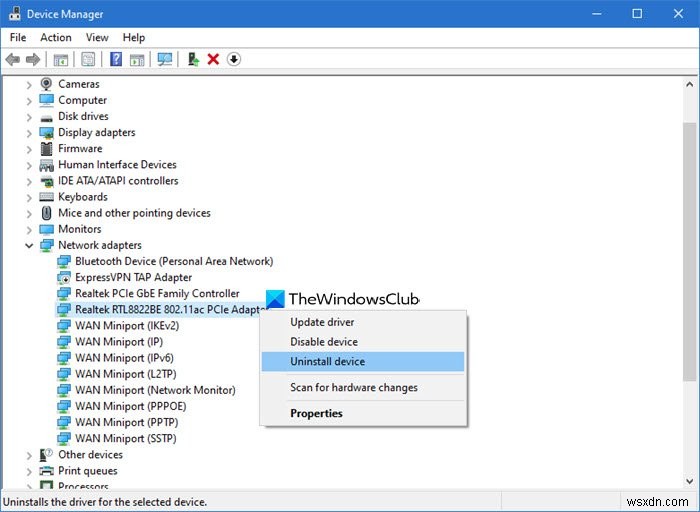Select WAN Miniport (PPTP)
Screen dimensions: 700x512
pyautogui.click(x=127, y=422)
